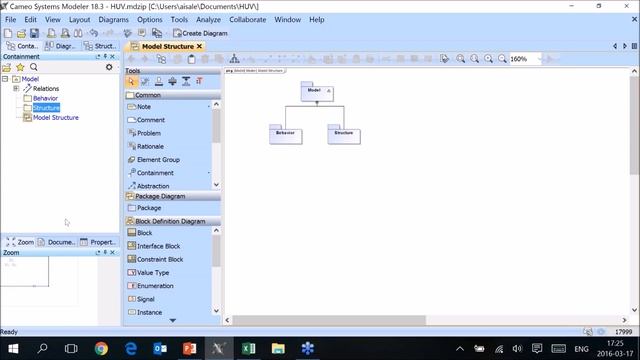
Task: Select Structure package in containment tree
Action: [46, 108]
